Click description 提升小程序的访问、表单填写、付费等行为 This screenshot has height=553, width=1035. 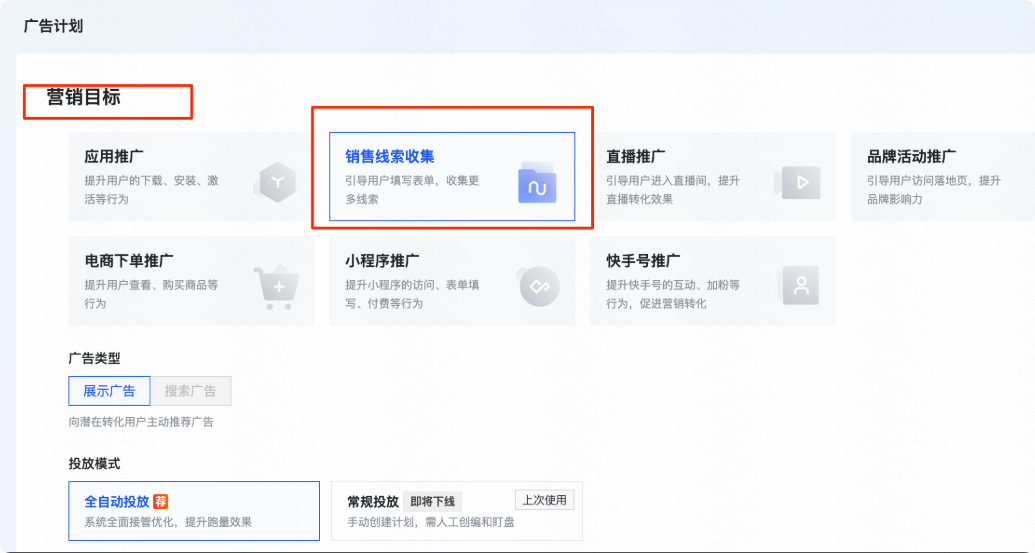click(x=413, y=294)
